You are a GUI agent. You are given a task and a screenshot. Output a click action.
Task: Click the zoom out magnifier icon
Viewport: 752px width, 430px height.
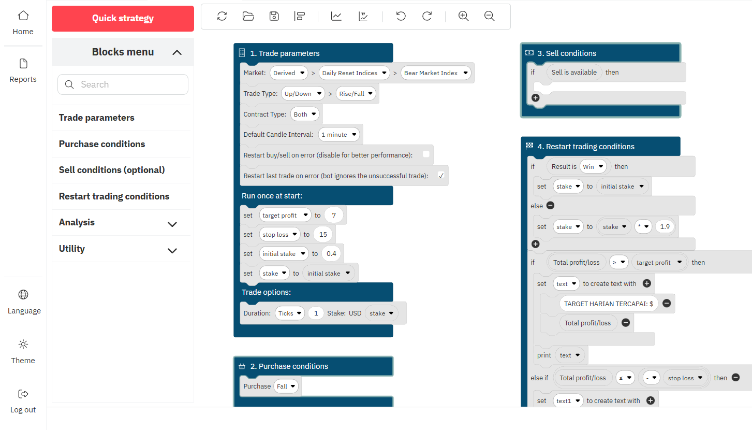pyautogui.click(x=489, y=16)
